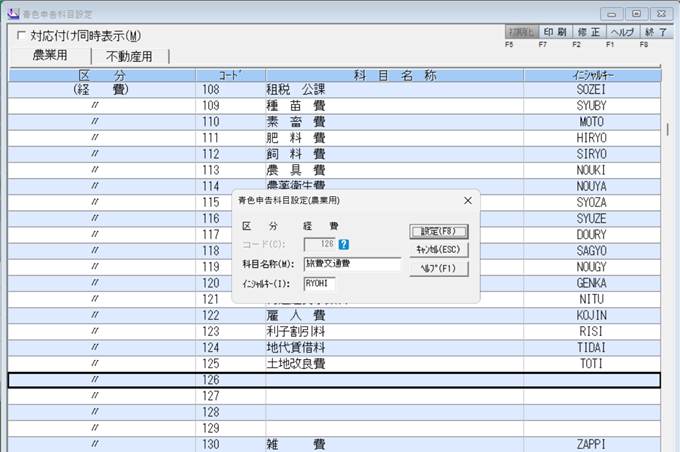
Task: Click the code 114 cell
Action: coord(230,187)
